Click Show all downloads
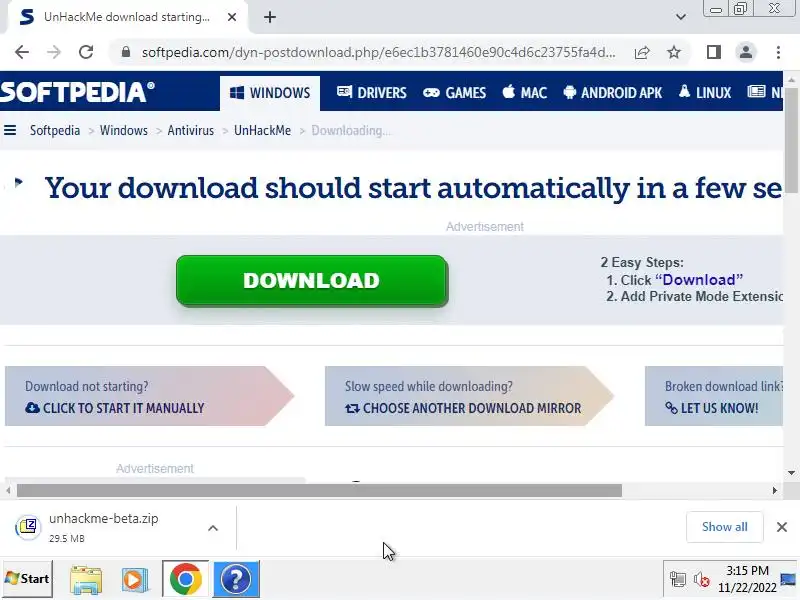 click(x=724, y=527)
